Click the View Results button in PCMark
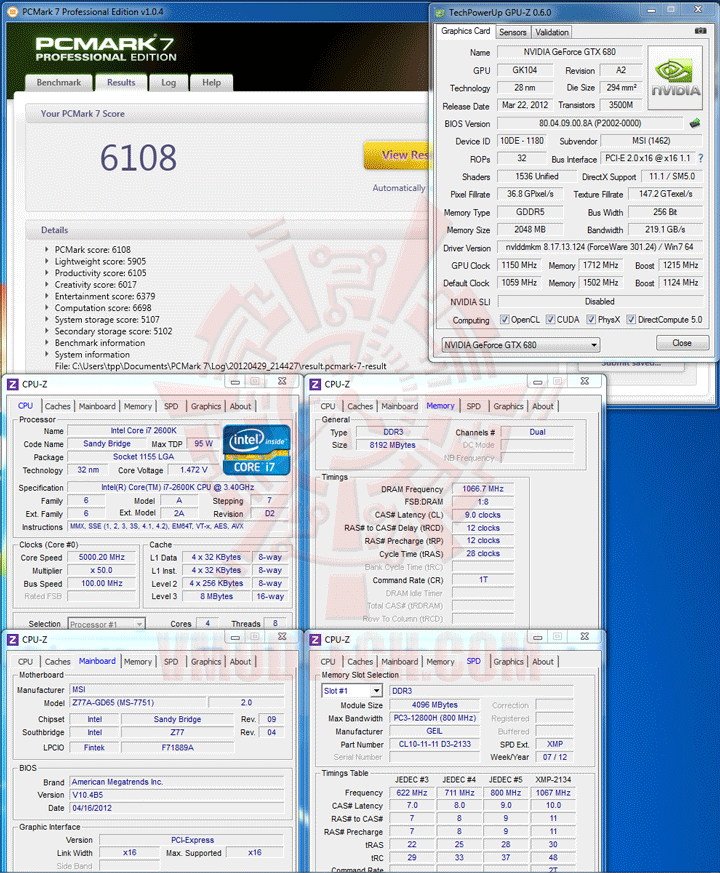The image size is (720, 873). [398, 155]
